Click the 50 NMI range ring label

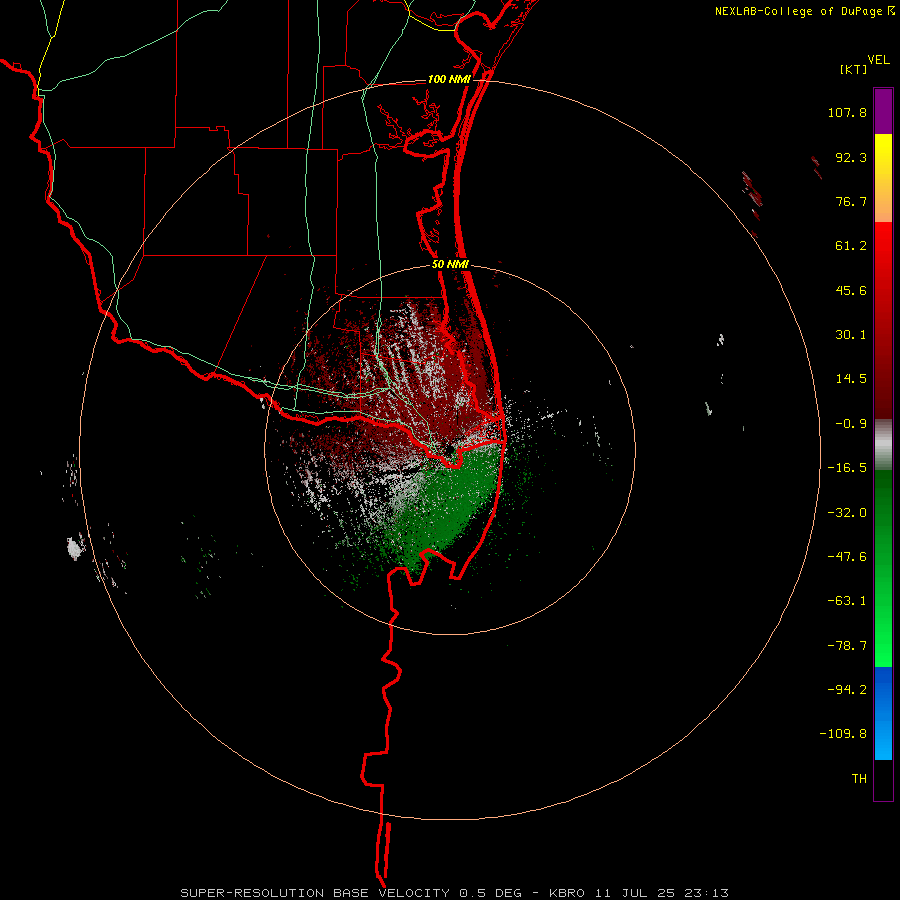pyautogui.click(x=451, y=265)
